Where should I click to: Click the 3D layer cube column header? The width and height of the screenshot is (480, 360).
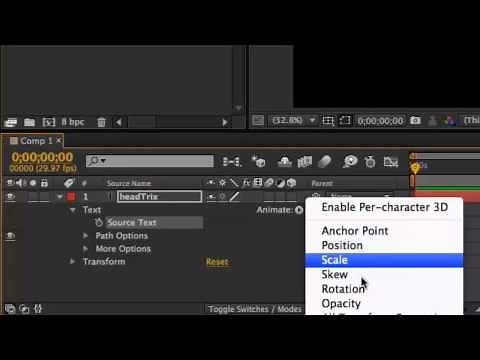(292, 183)
